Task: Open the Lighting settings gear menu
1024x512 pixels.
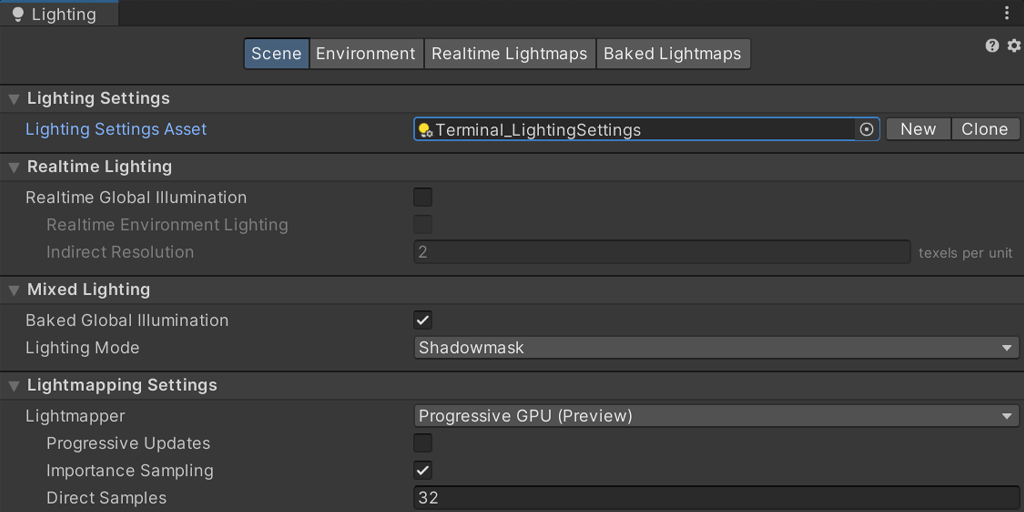Action: click(x=1014, y=46)
